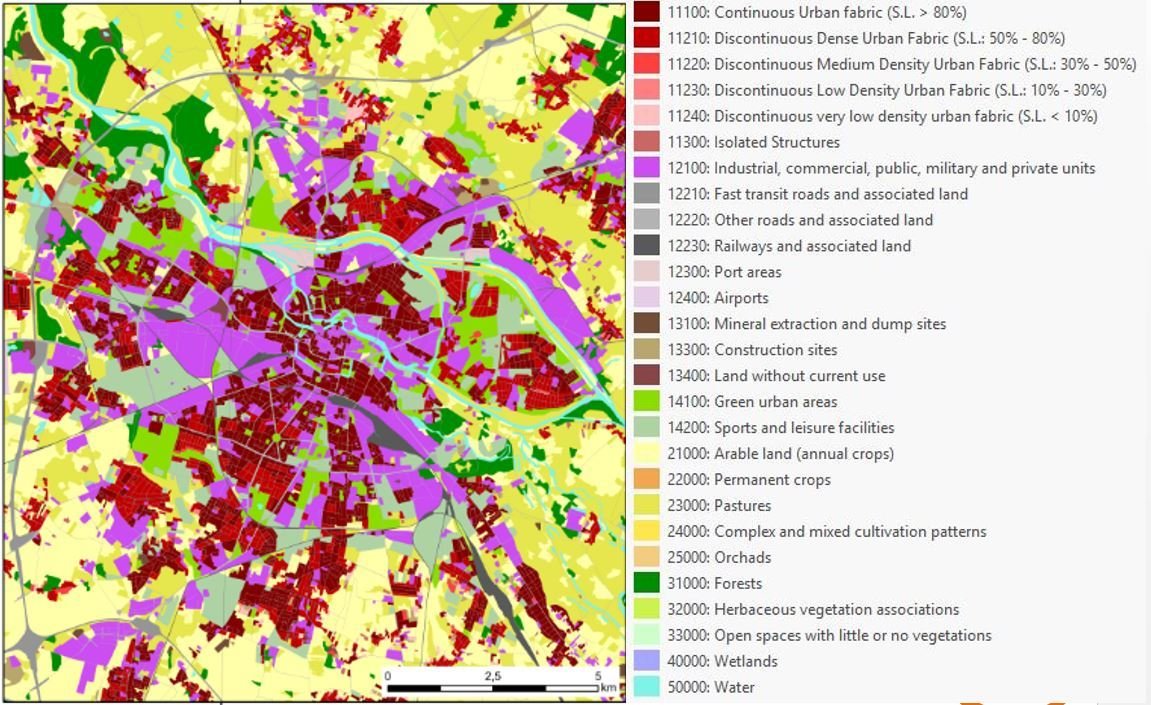The image size is (1151, 705).
Task: Click the dark red Continuous Urban fabric swatch
Action: point(646,12)
